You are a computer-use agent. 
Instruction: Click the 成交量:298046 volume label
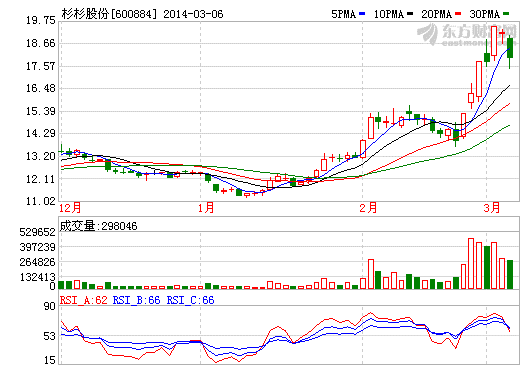coord(98,226)
